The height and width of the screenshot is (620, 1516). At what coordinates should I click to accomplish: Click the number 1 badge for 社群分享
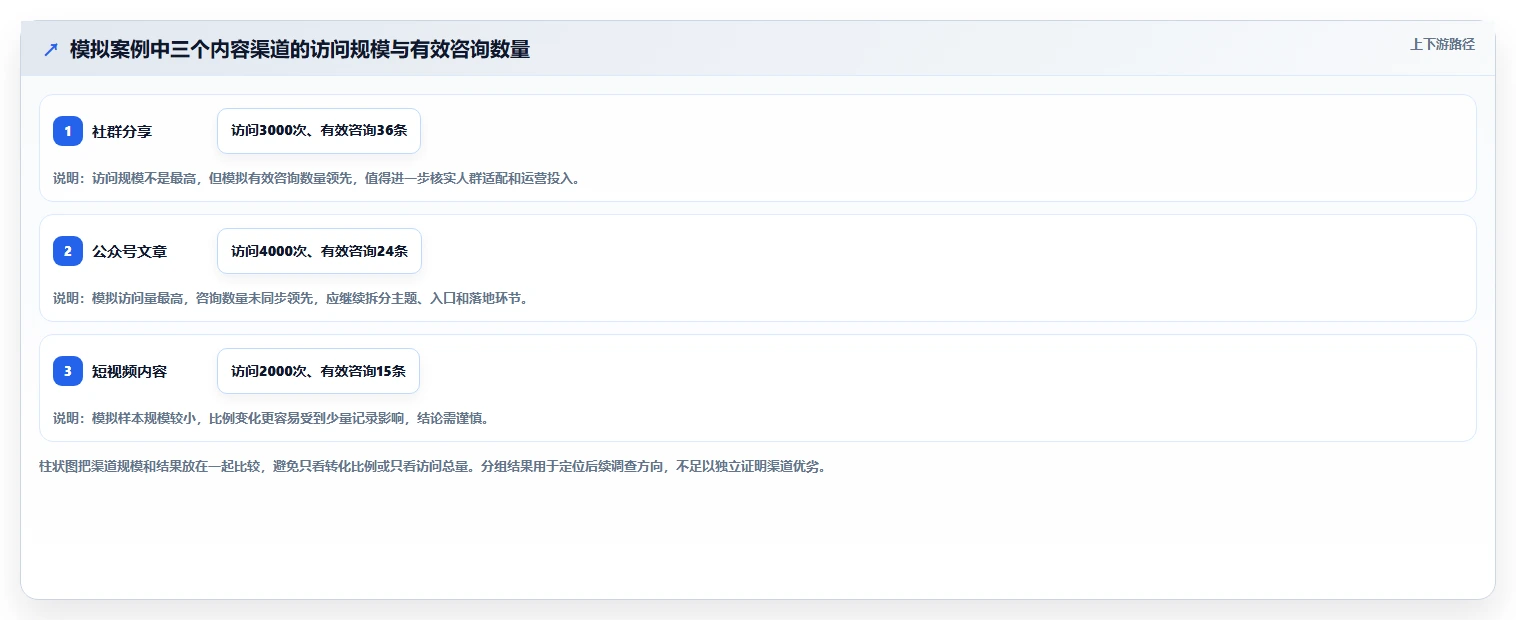(68, 131)
